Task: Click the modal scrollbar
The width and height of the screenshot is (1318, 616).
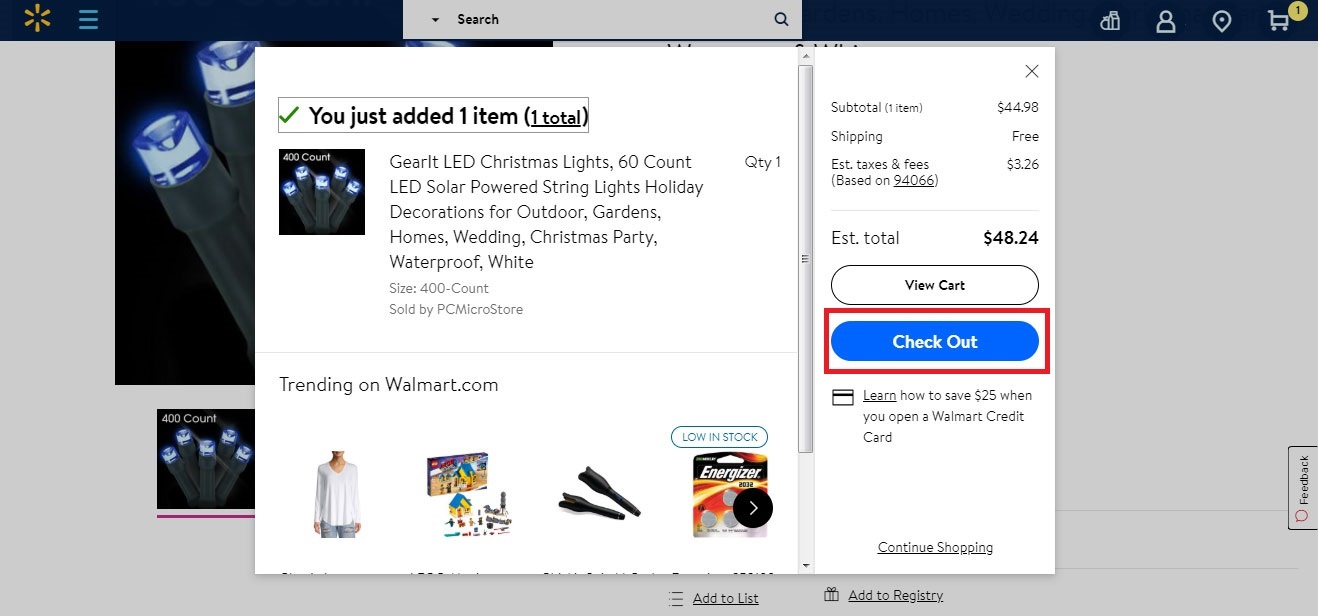Action: click(x=805, y=258)
